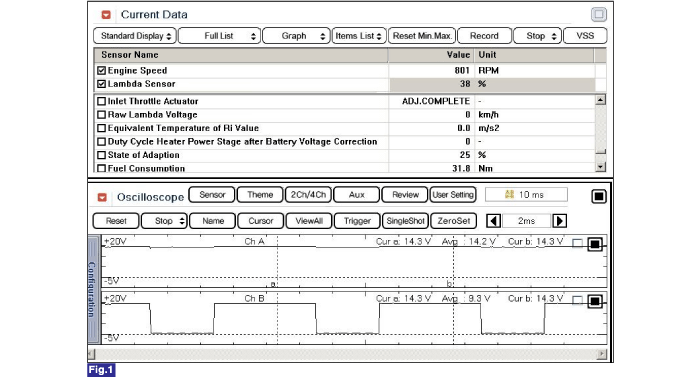700x377 pixels.
Task: Collapse the Oscilloscope panel red arrow icon
Action: pos(102,197)
